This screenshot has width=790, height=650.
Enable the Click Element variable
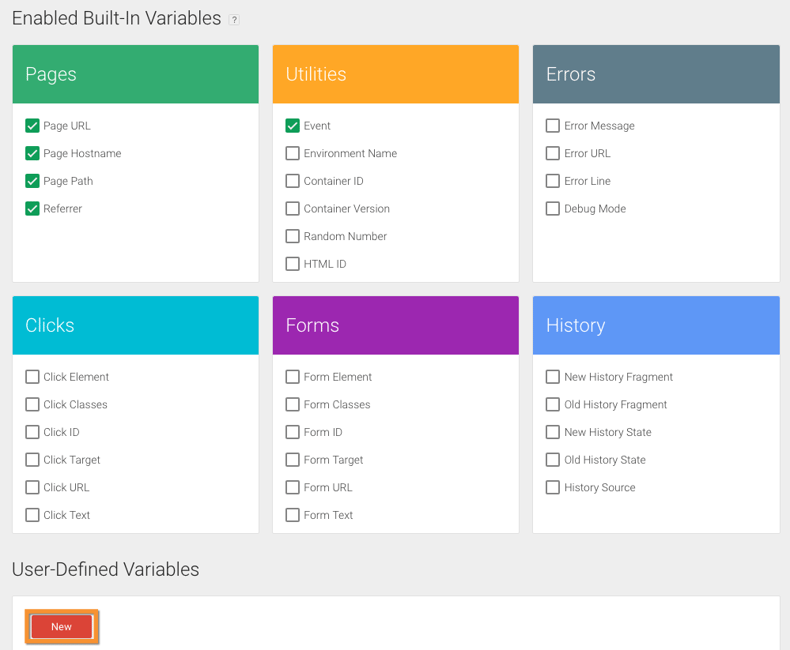click(32, 377)
